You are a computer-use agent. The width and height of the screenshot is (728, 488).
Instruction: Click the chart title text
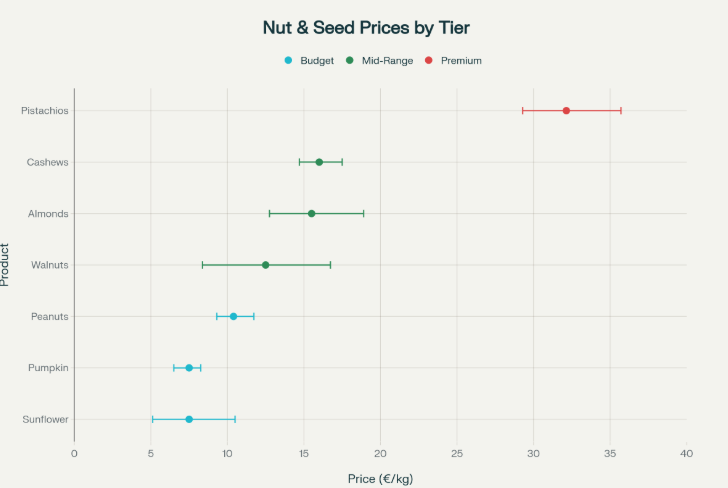[365, 27]
